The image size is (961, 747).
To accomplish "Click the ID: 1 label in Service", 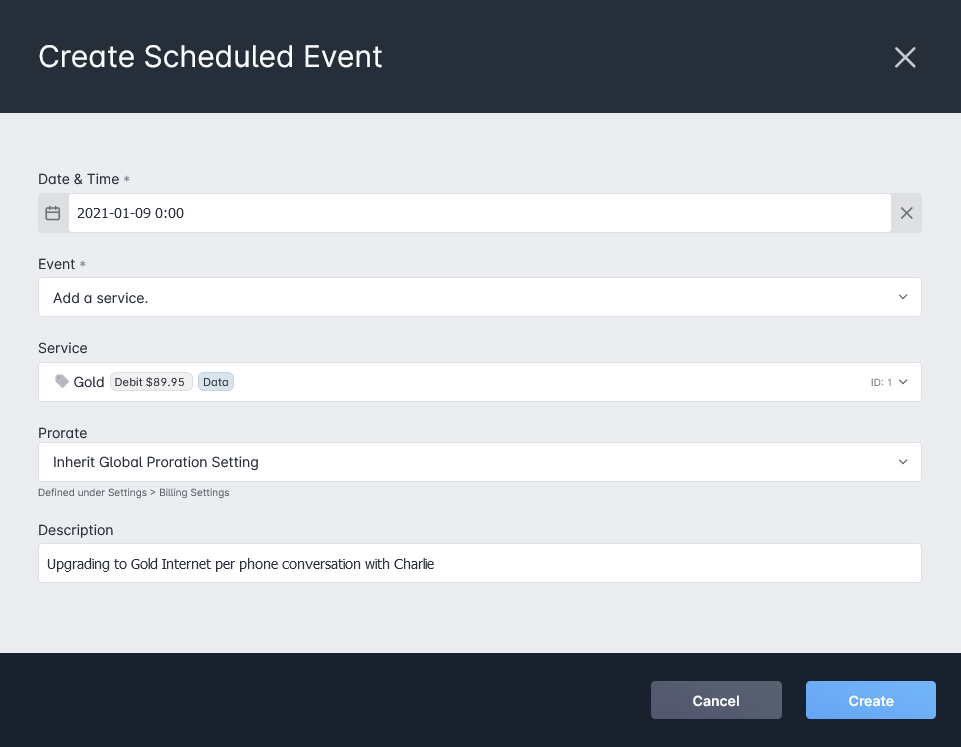I will (881, 382).
